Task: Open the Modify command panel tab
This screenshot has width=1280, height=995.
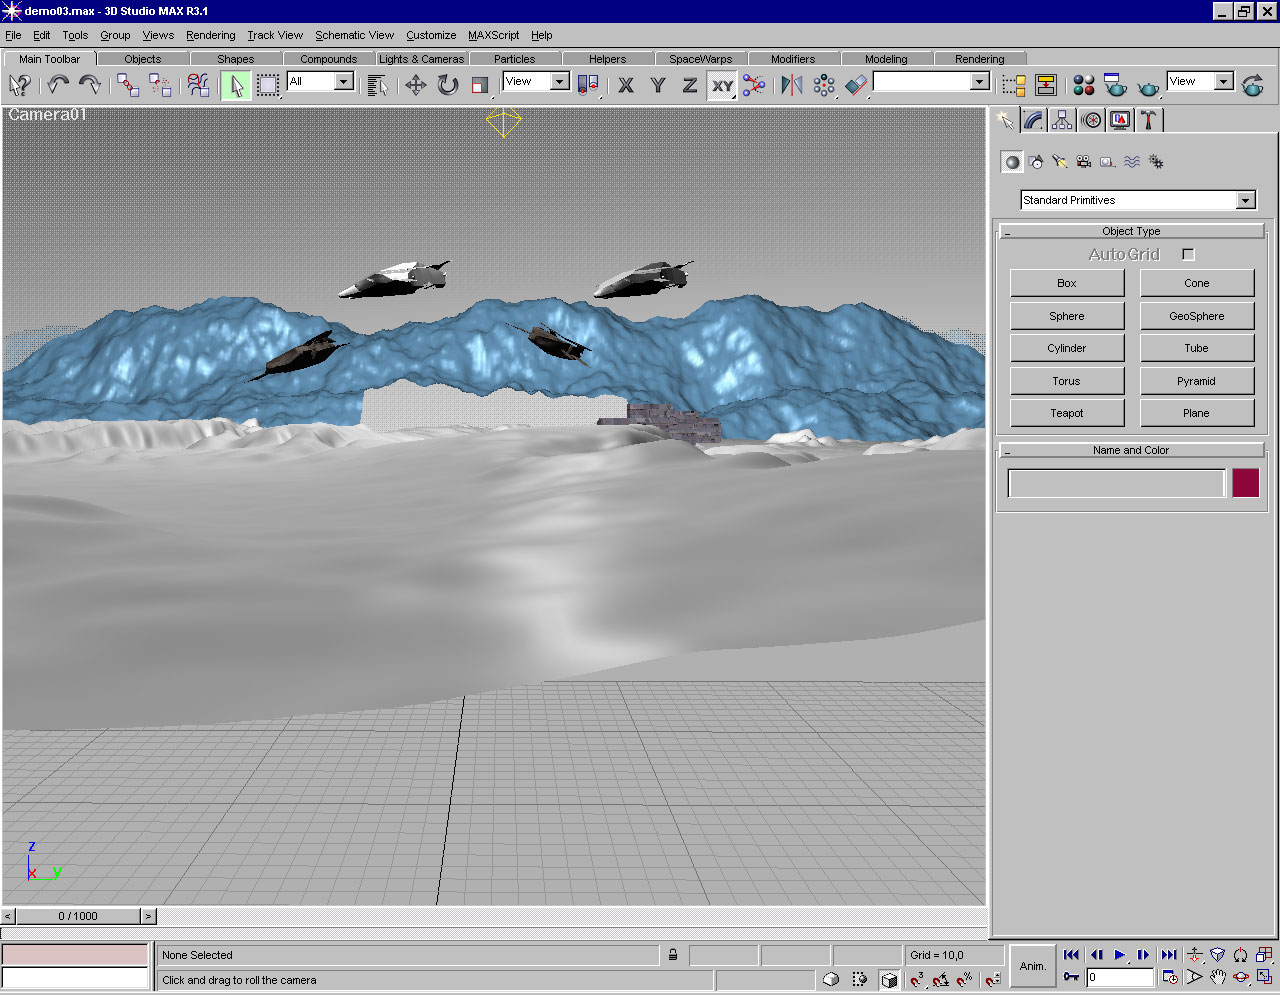Action: [1034, 121]
